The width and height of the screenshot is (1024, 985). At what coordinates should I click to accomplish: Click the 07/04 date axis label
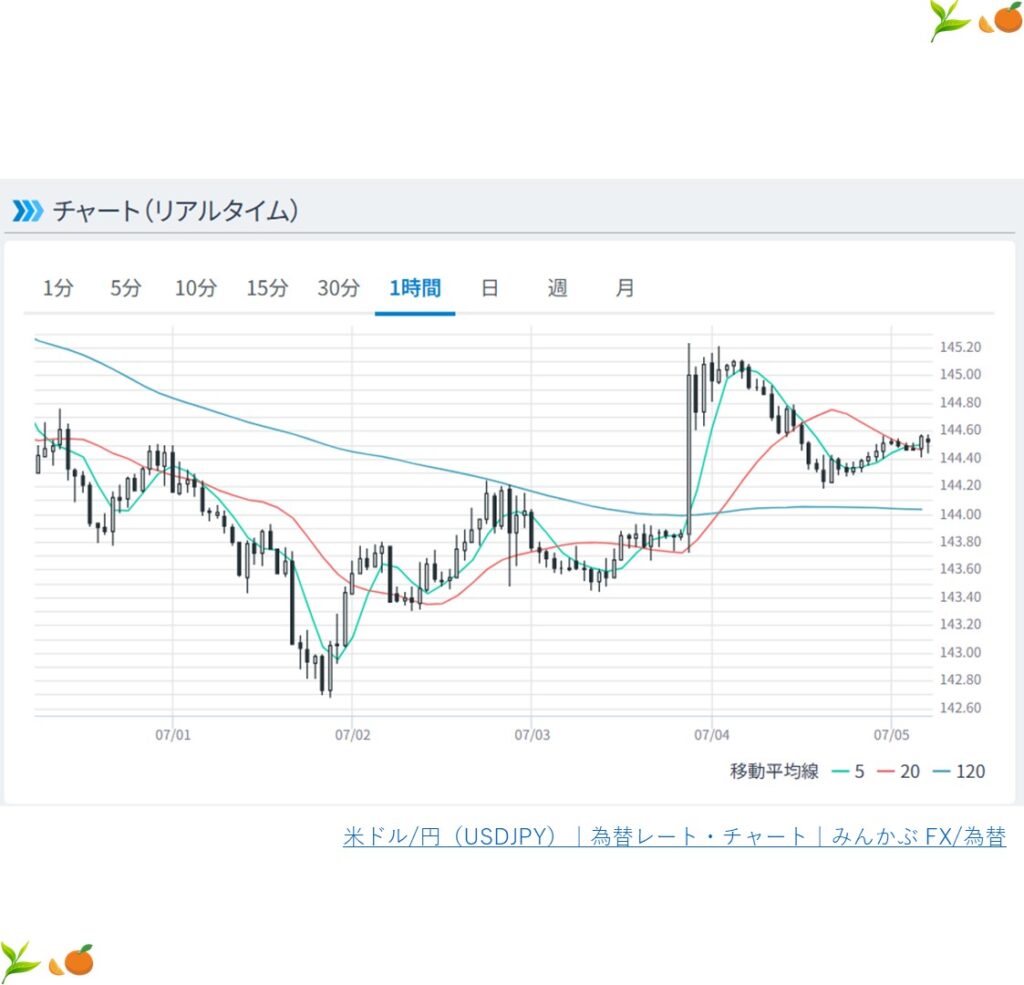click(712, 735)
